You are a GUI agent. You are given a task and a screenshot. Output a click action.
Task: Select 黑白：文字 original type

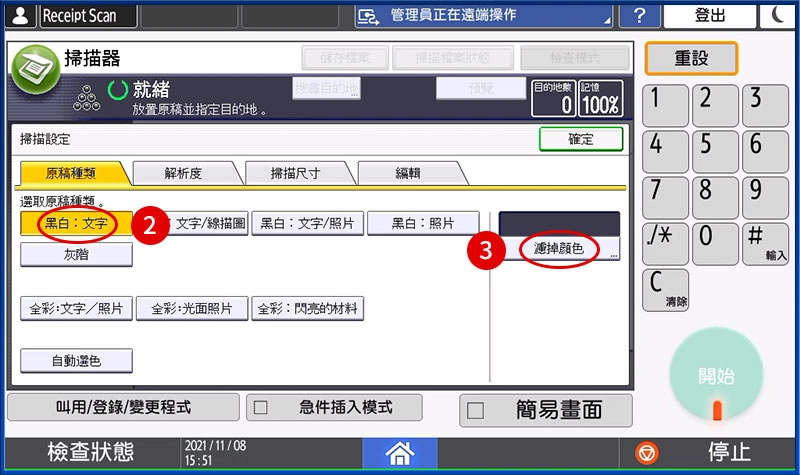(x=76, y=223)
